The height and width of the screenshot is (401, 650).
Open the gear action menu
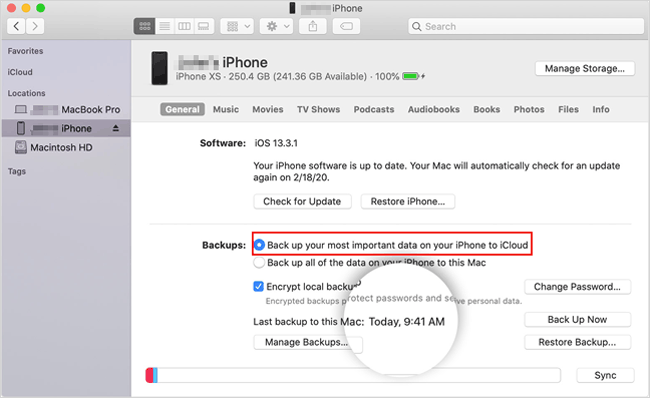point(277,26)
